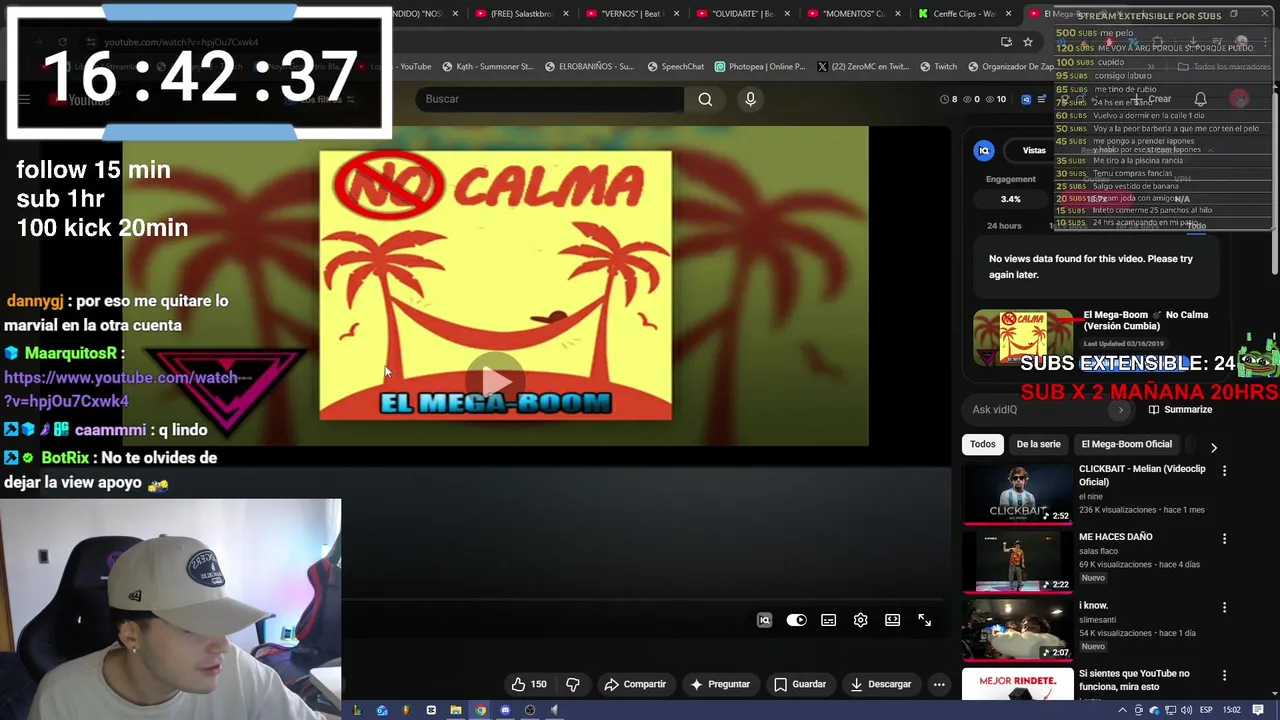Open the CLICKBAIT - Melian video thumbnail

point(1017,493)
